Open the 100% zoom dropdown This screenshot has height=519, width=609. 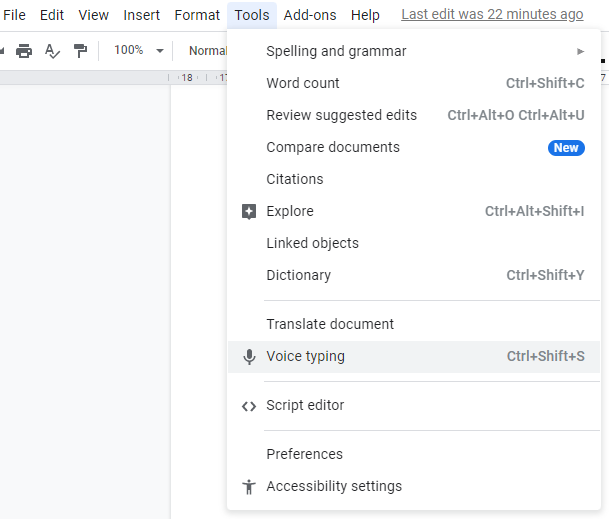(138, 51)
